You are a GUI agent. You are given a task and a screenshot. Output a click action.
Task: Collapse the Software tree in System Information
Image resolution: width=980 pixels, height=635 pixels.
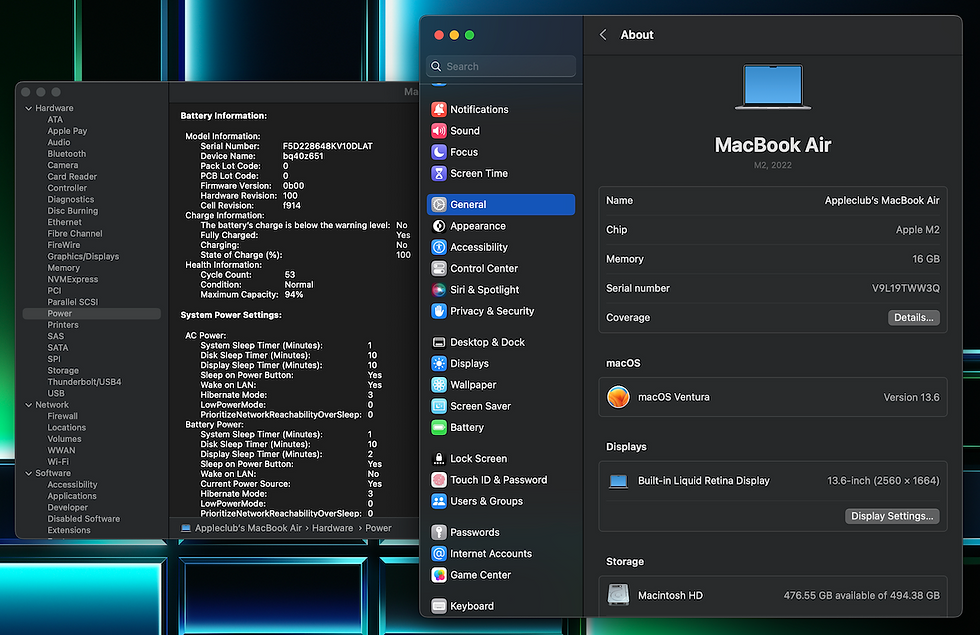(28, 473)
